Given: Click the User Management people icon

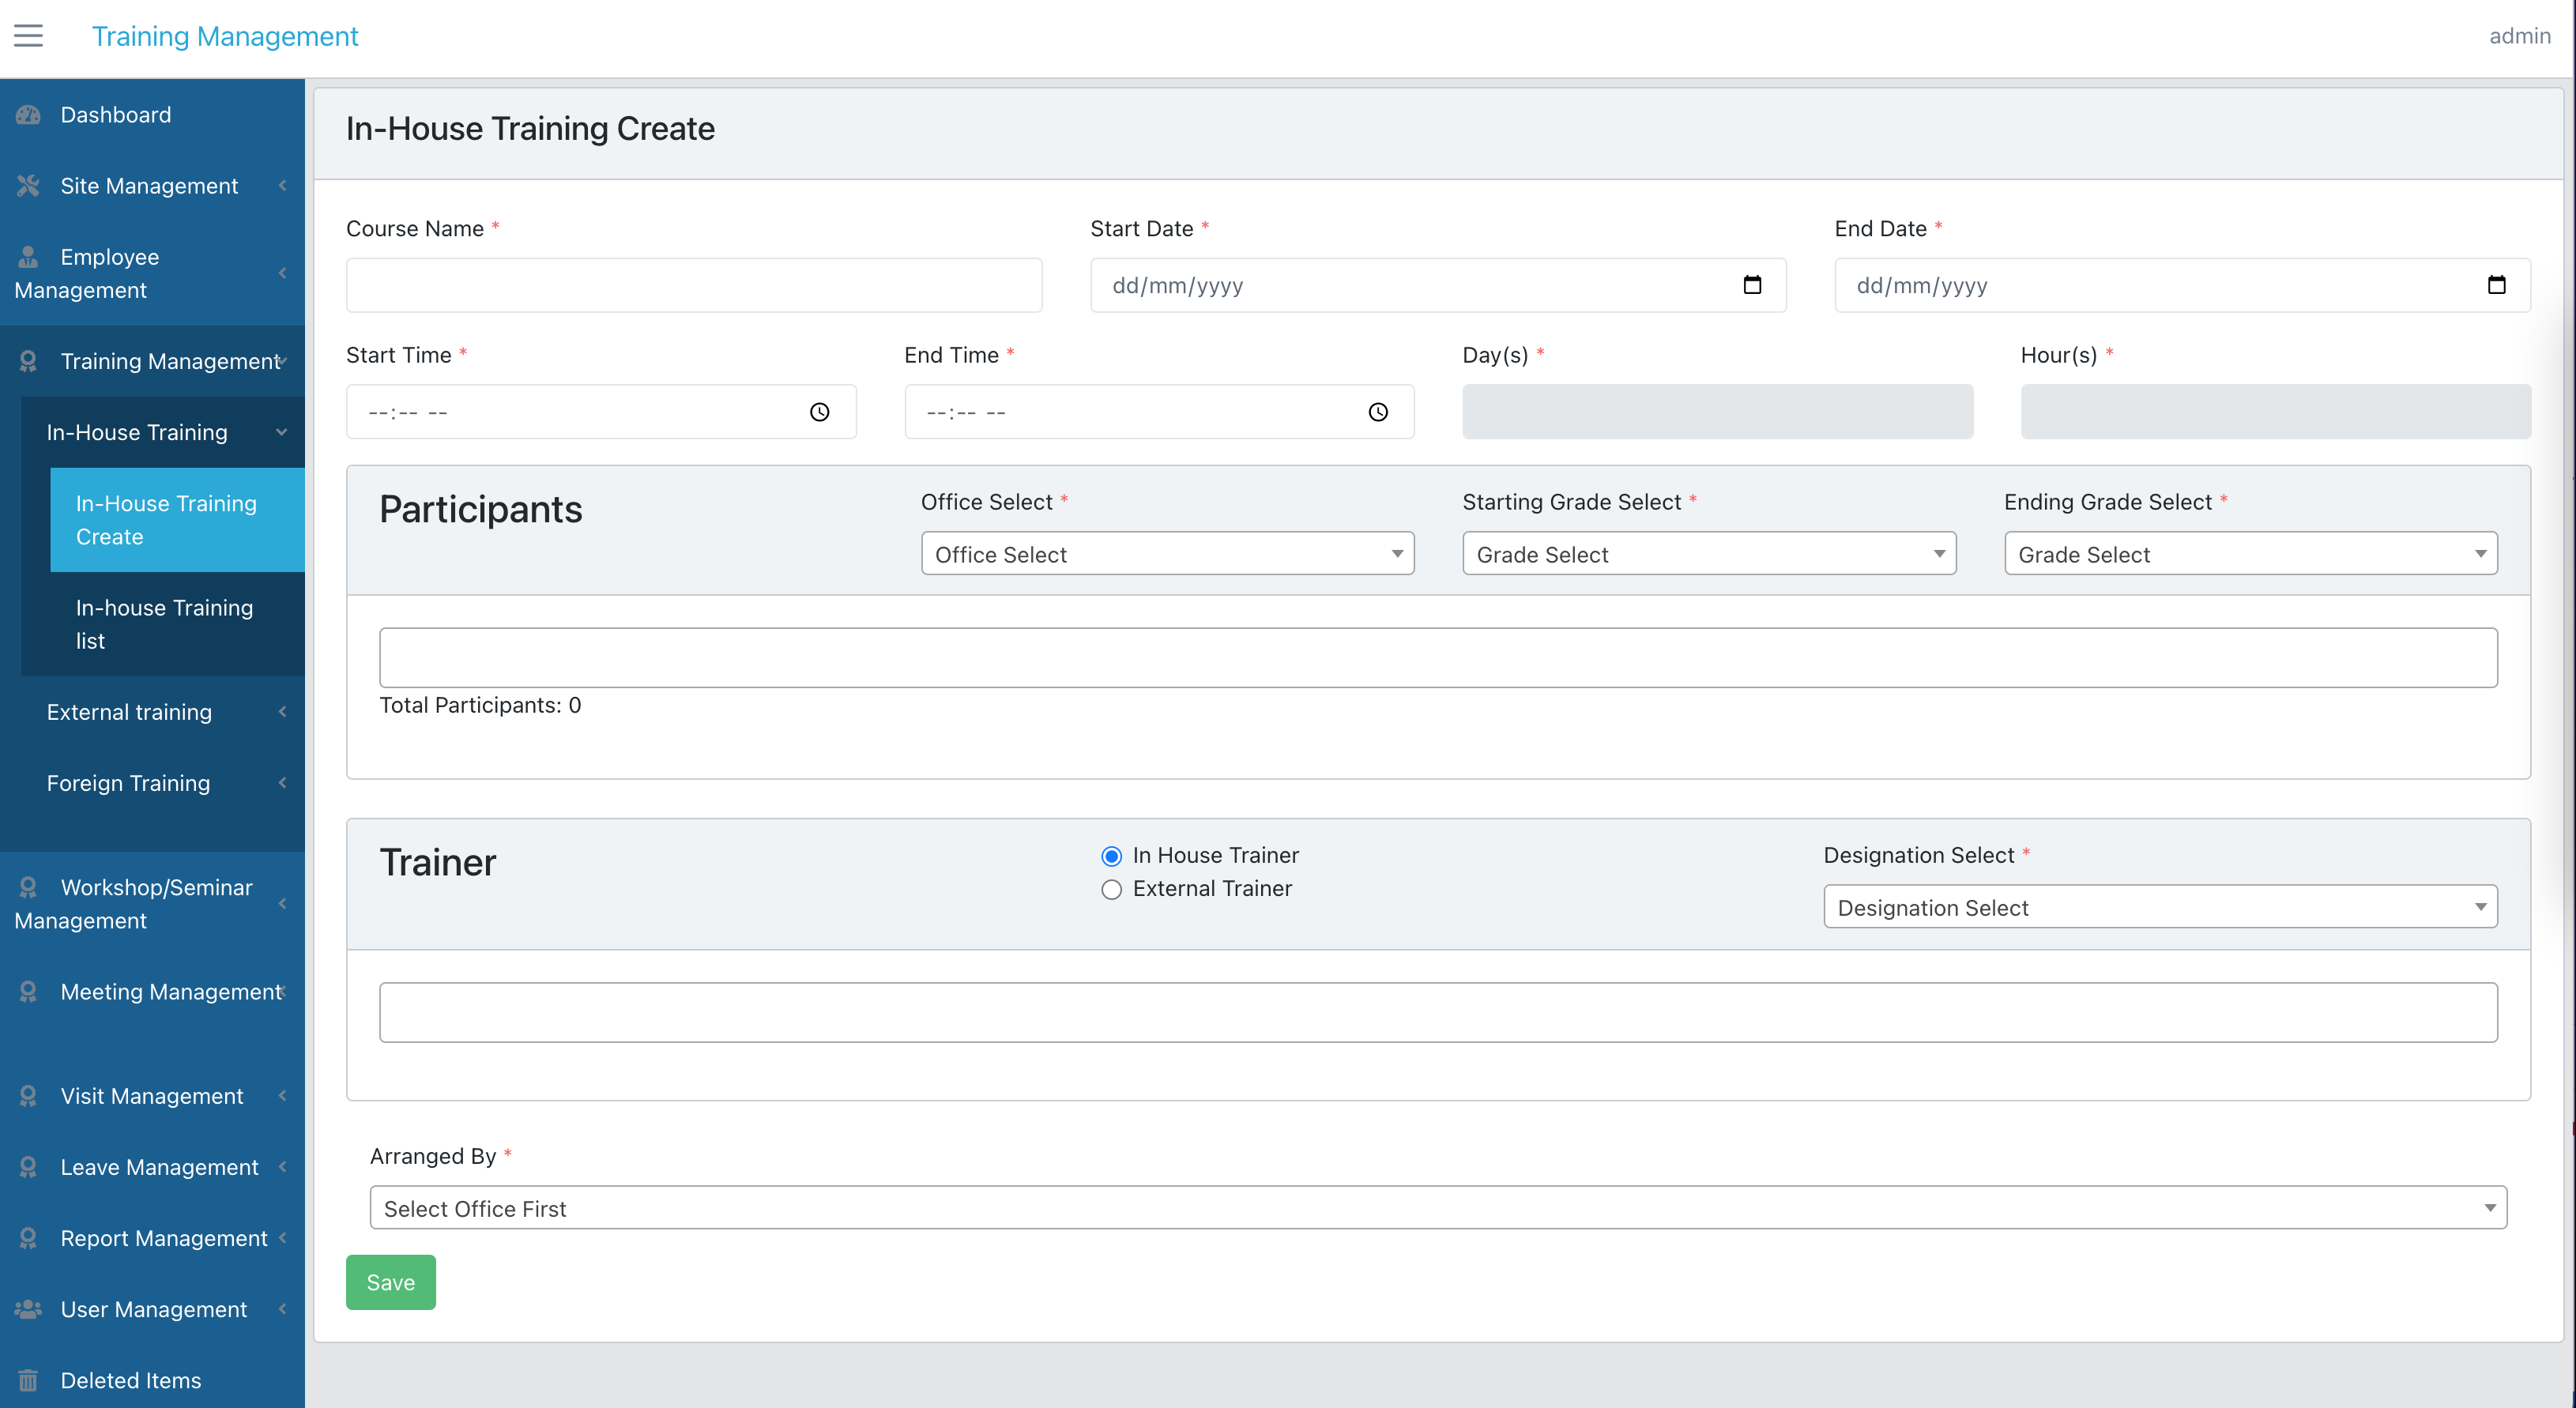Looking at the screenshot, I should [28, 1309].
